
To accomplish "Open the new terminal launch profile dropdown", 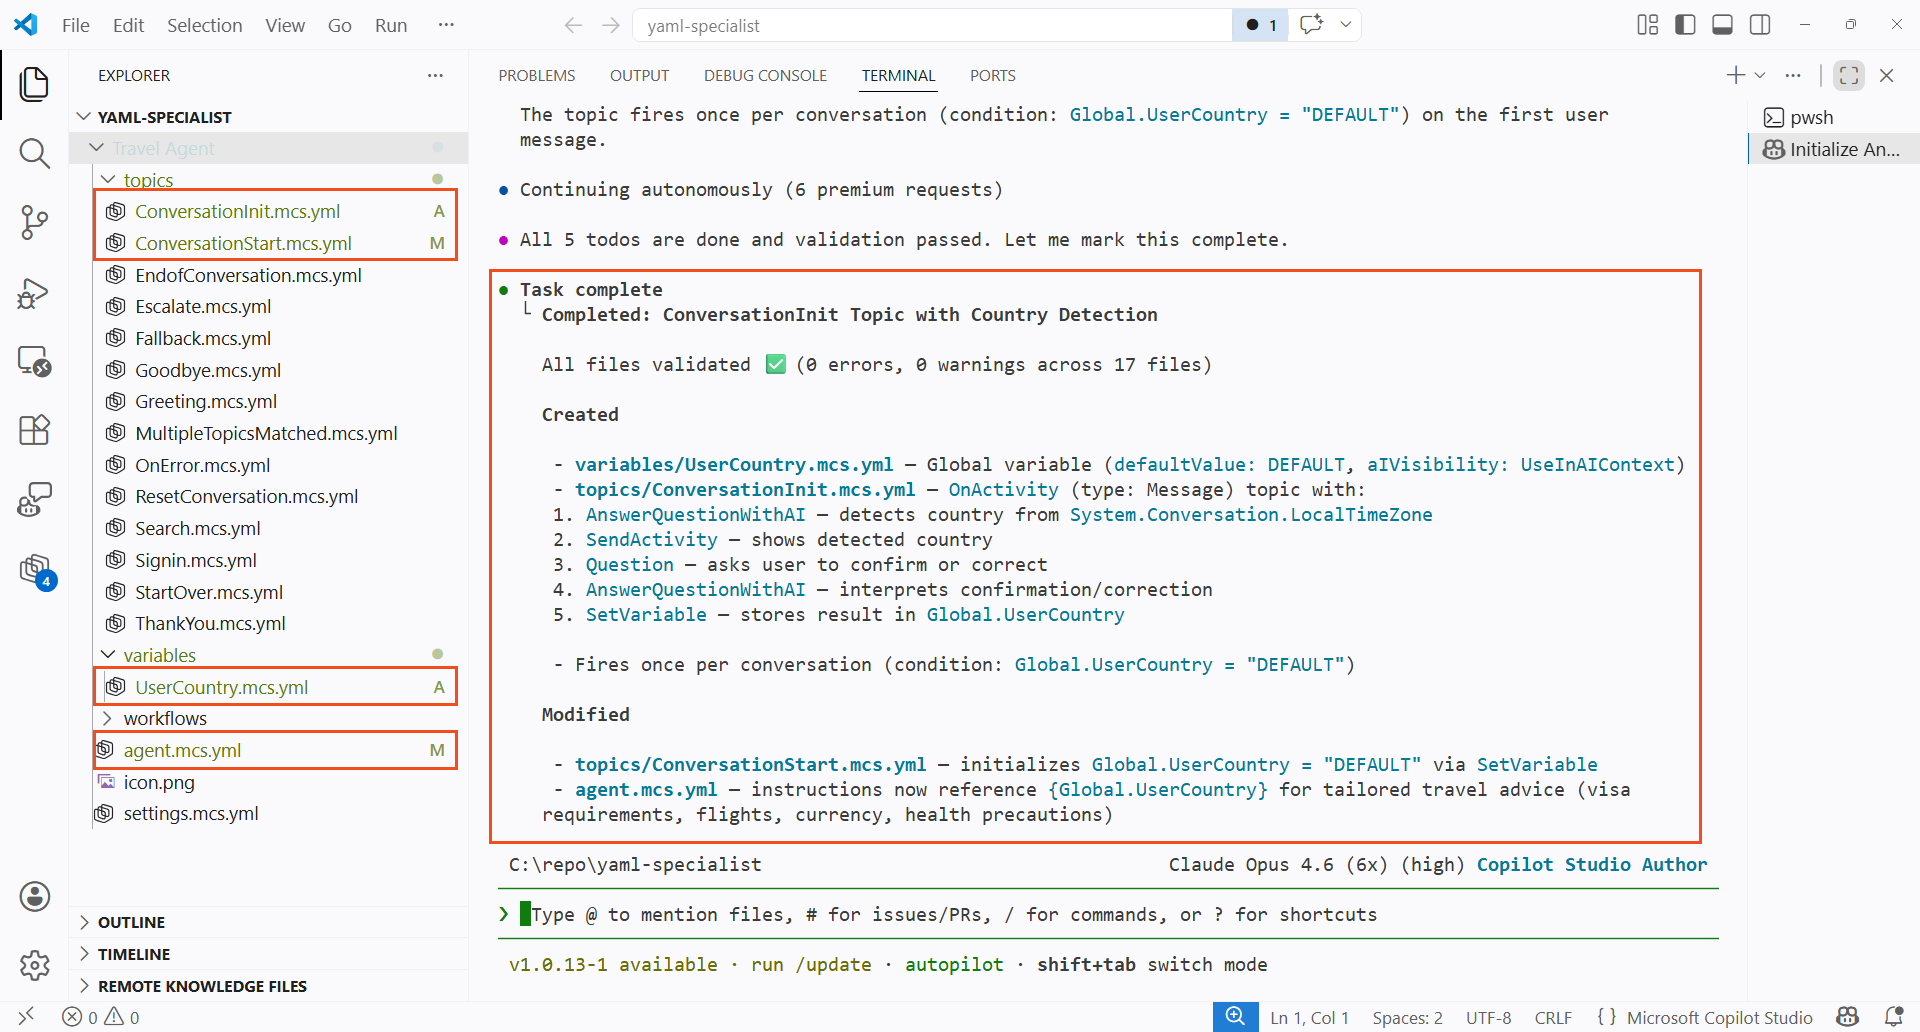I will point(1760,76).
